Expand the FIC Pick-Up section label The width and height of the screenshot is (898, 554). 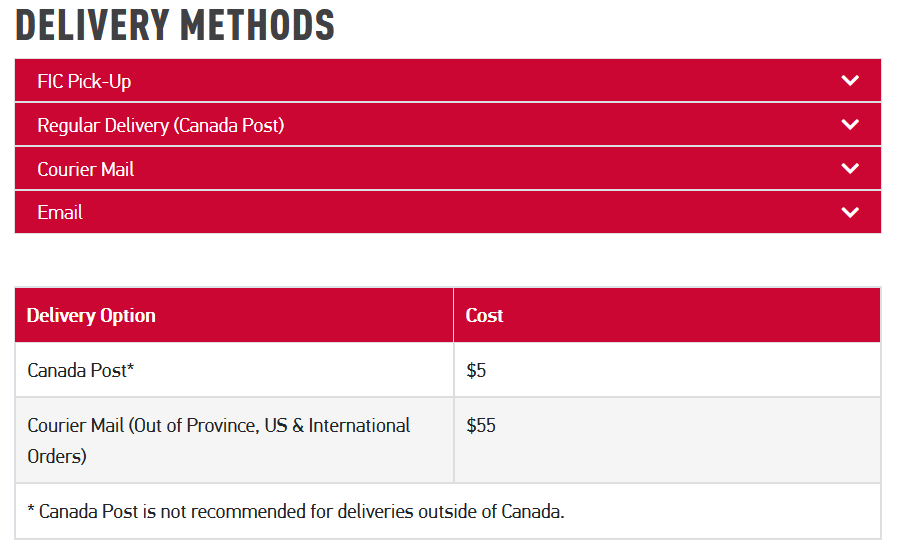point(84,81)
